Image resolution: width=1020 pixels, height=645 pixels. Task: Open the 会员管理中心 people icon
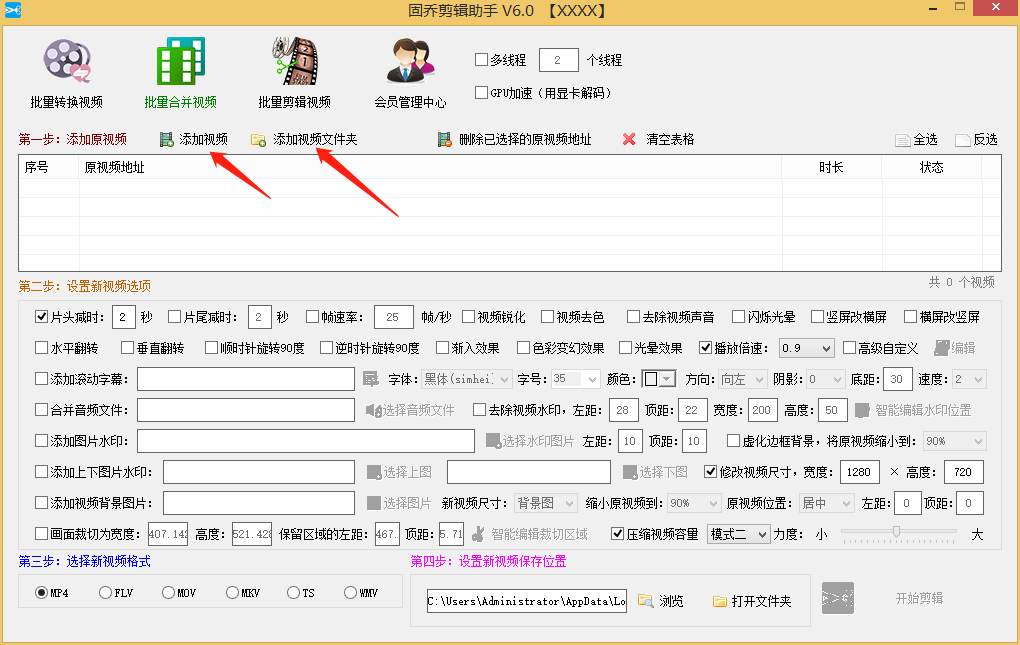410,61
